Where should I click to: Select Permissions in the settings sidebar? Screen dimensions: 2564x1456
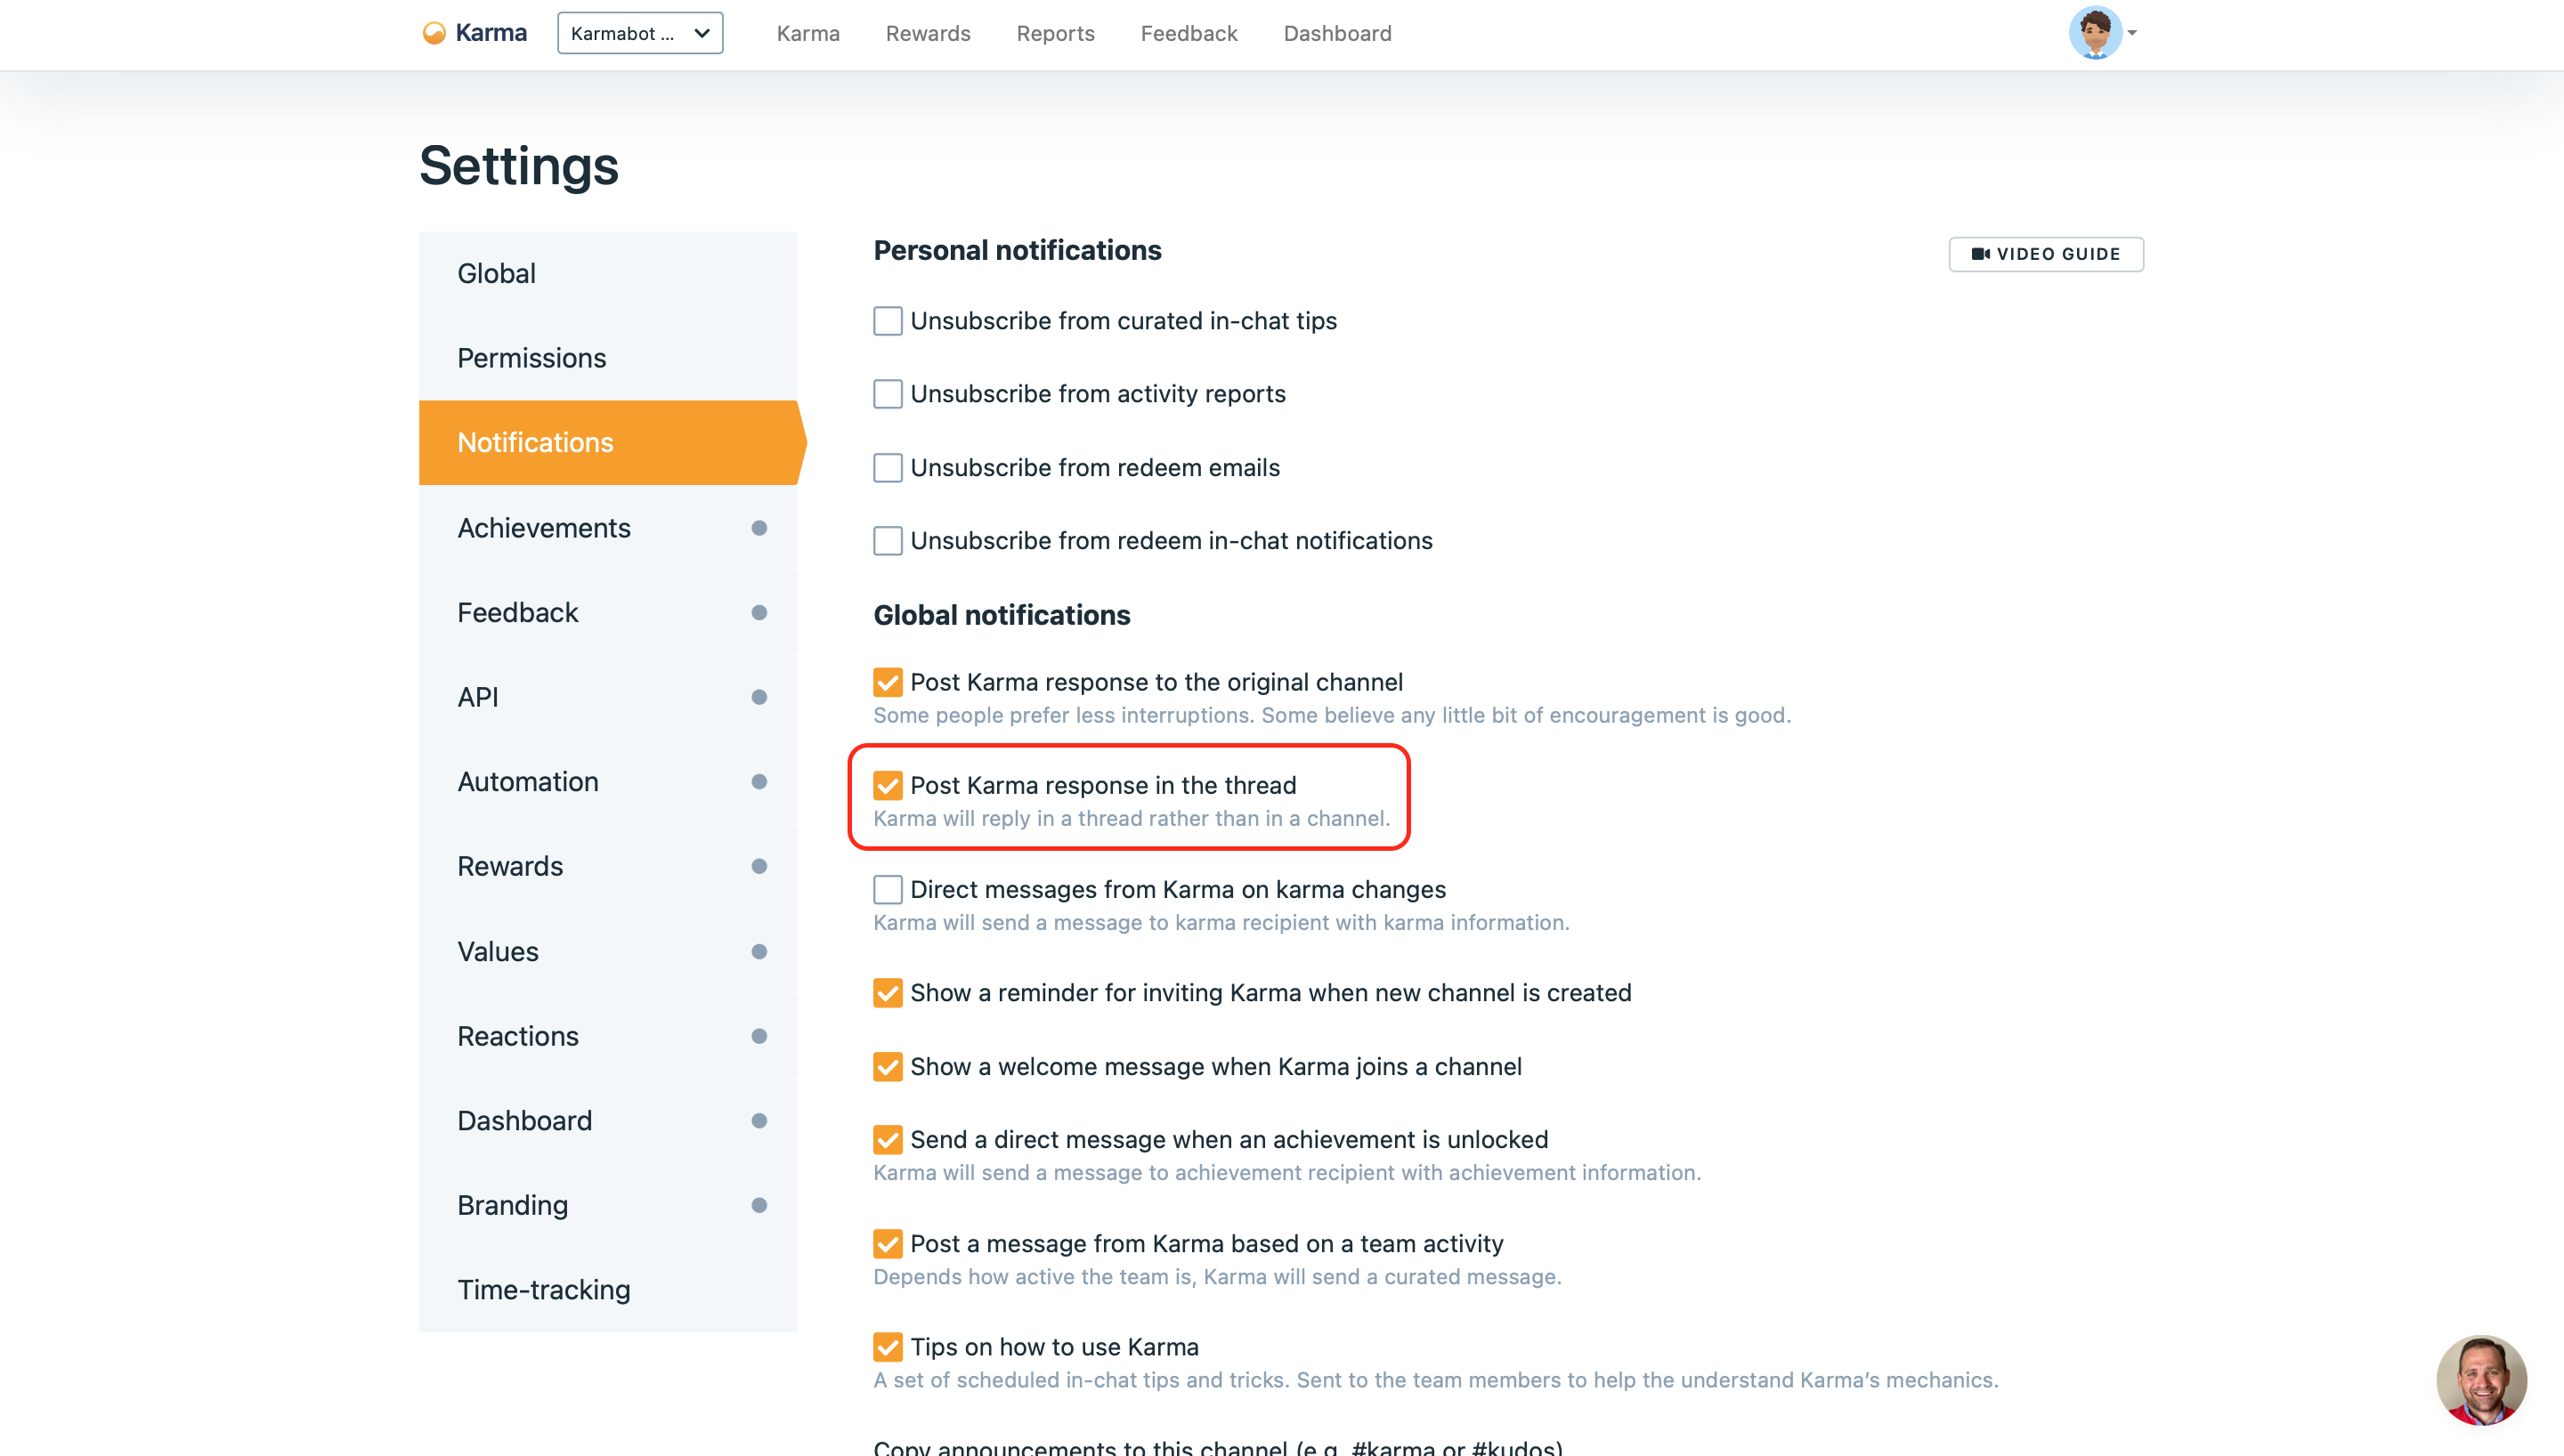pyautogui.click(x=531, y=358)
